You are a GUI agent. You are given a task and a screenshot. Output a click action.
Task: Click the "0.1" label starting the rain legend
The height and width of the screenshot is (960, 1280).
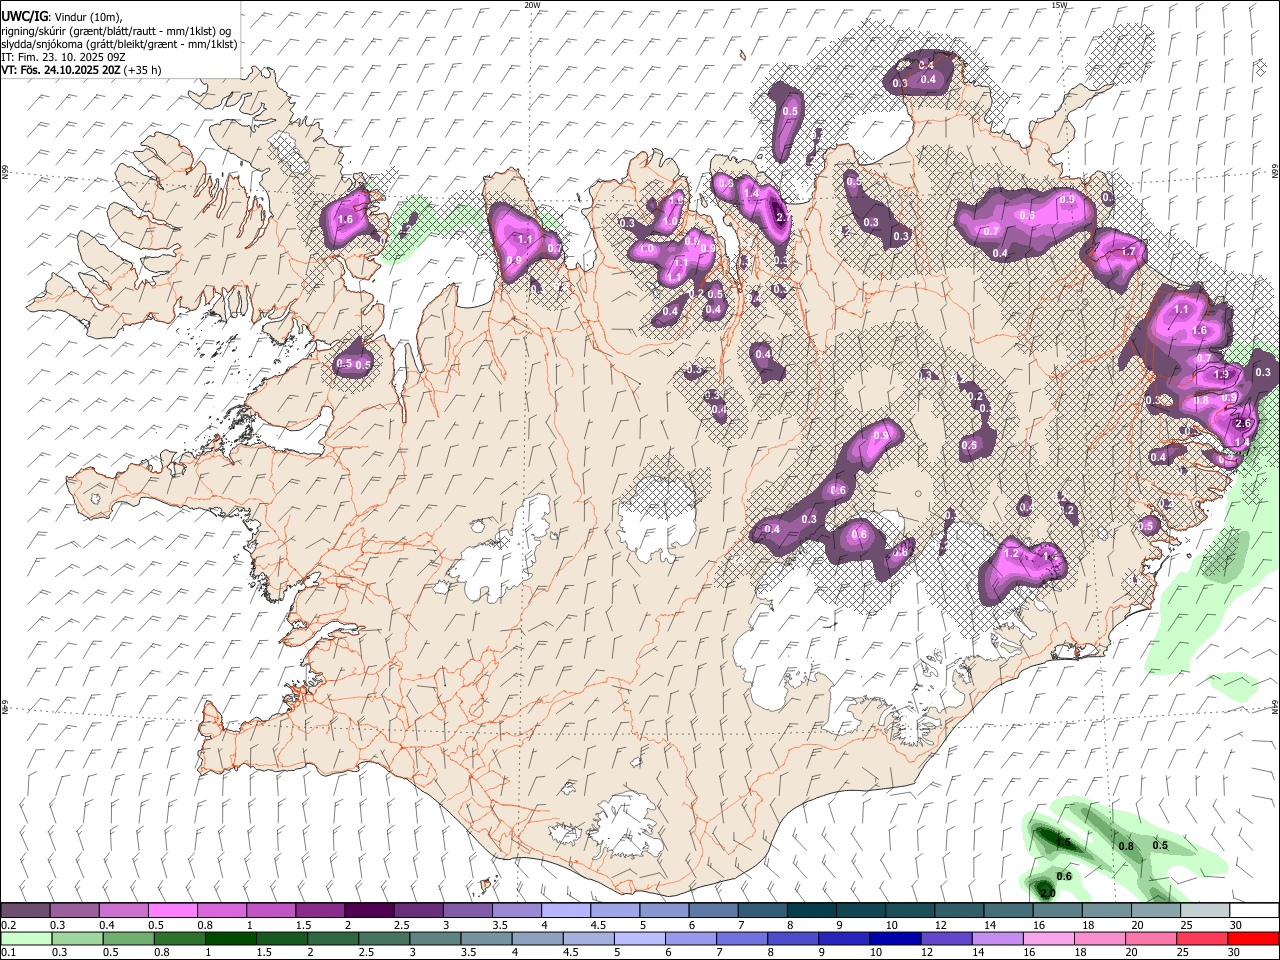(x=8, y=953)
